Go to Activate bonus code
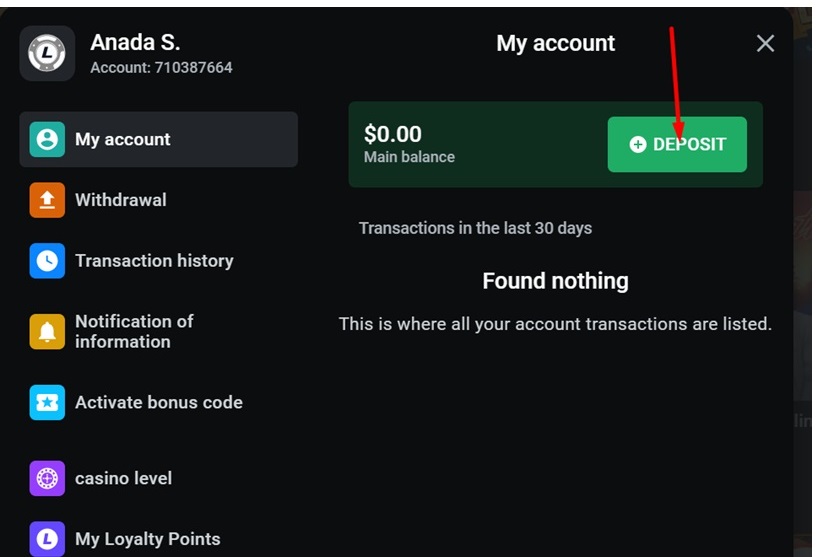This screenshot has height=557, width=816. (x=159, y=402)
